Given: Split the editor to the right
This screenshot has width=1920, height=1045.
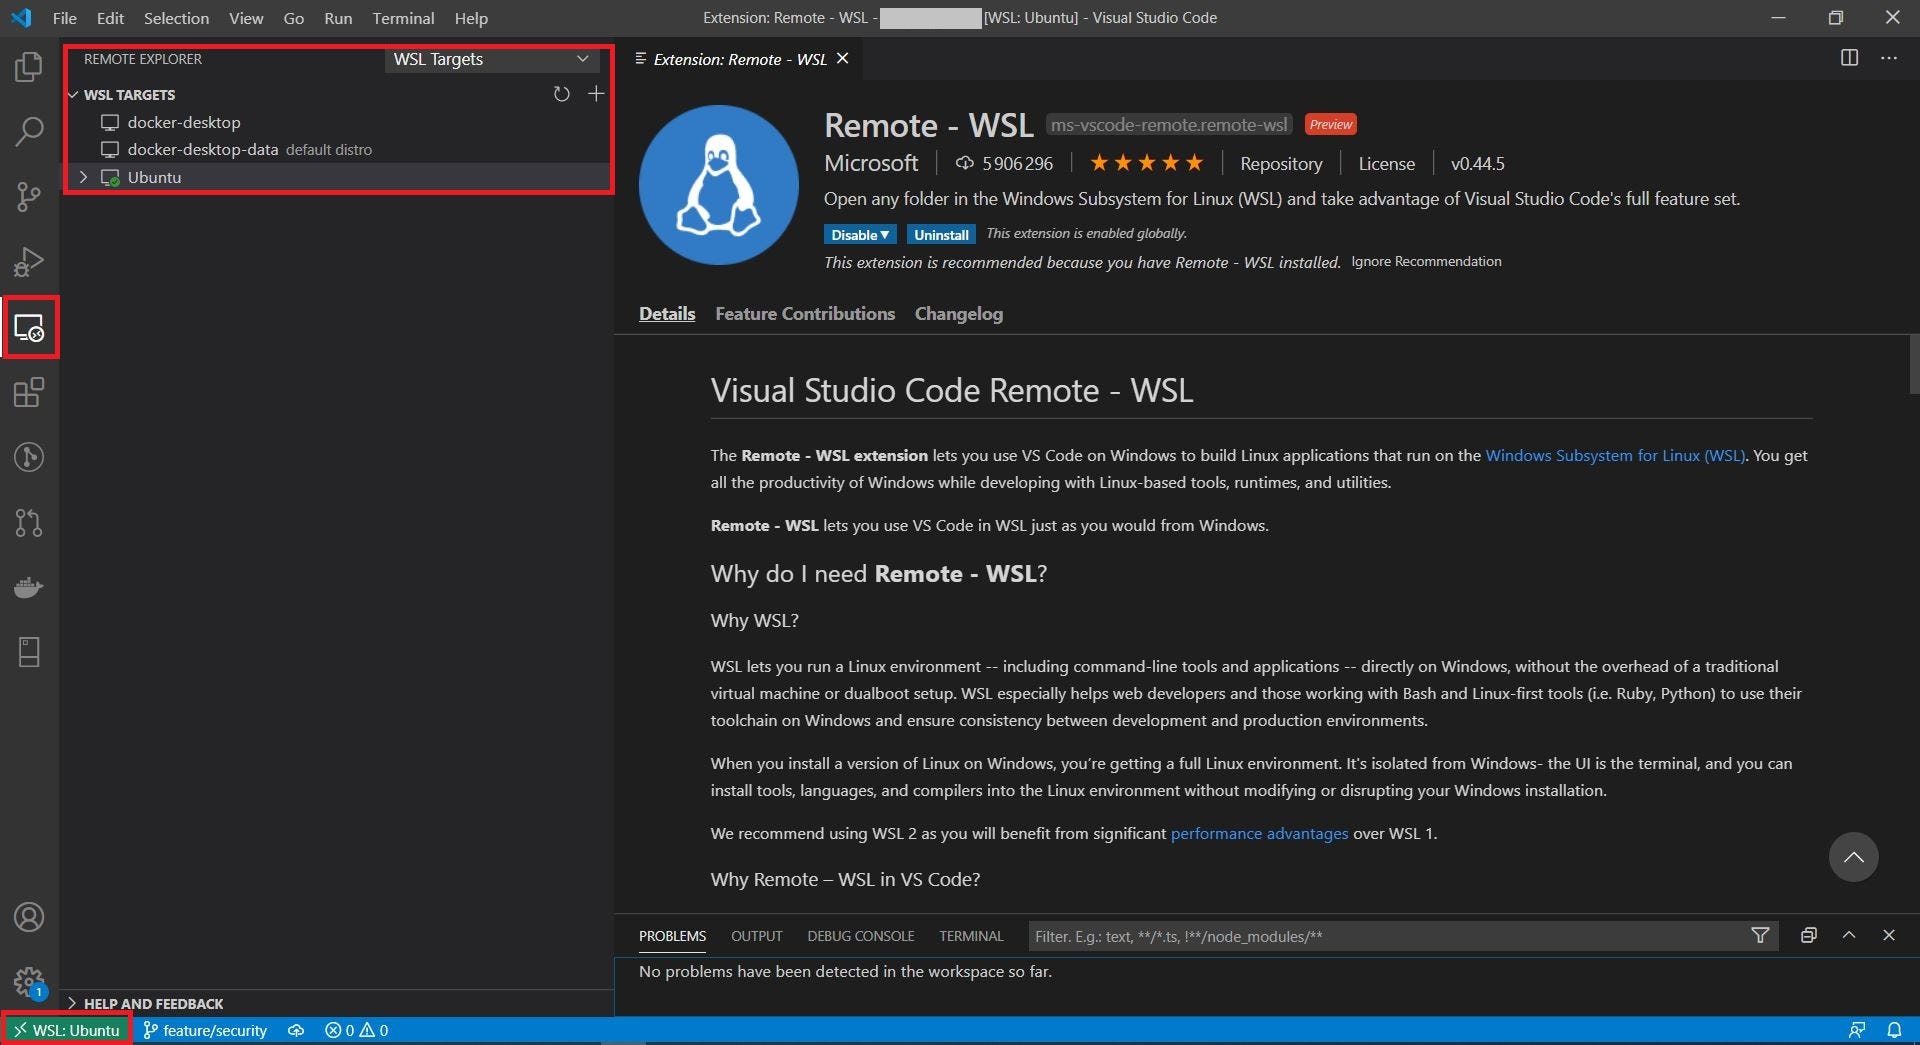Looking at the screenshot, I should 1849,58.
